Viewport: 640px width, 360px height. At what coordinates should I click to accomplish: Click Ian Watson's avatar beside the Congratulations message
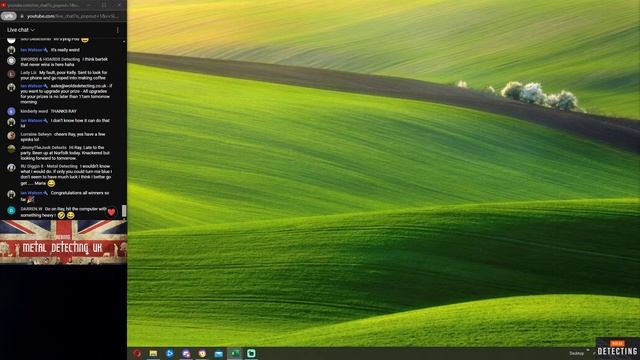tap(11, 194)
